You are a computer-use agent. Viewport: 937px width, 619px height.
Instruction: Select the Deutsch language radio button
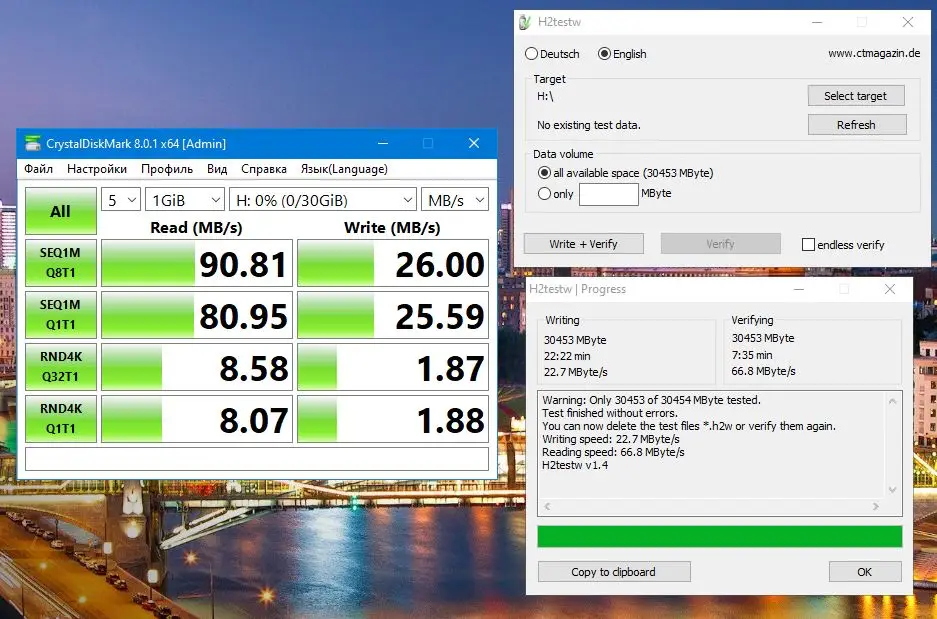click(x=531, y=54)
